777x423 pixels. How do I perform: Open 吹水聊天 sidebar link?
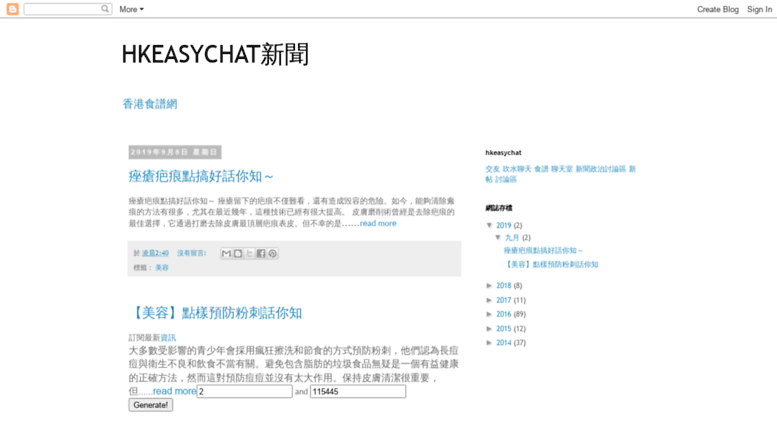tap(517, 169)
